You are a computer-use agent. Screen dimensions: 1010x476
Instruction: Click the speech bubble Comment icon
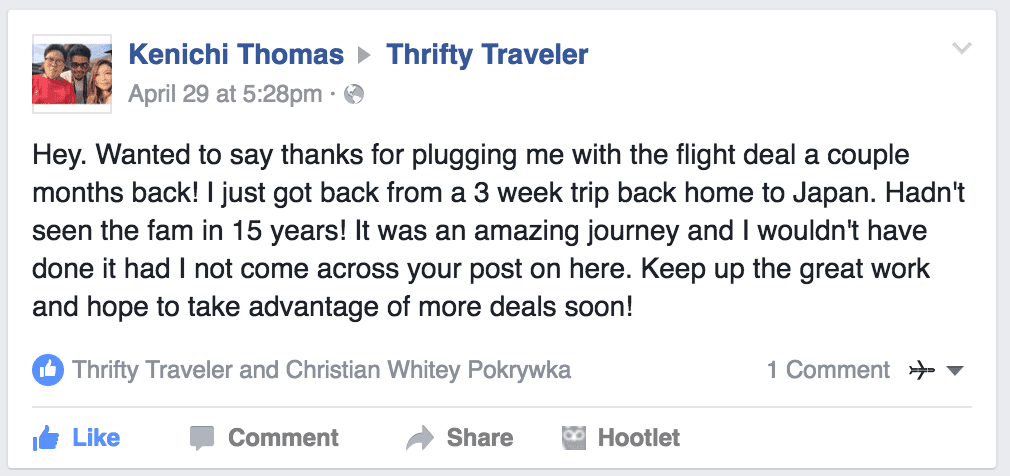pos(202,437)
